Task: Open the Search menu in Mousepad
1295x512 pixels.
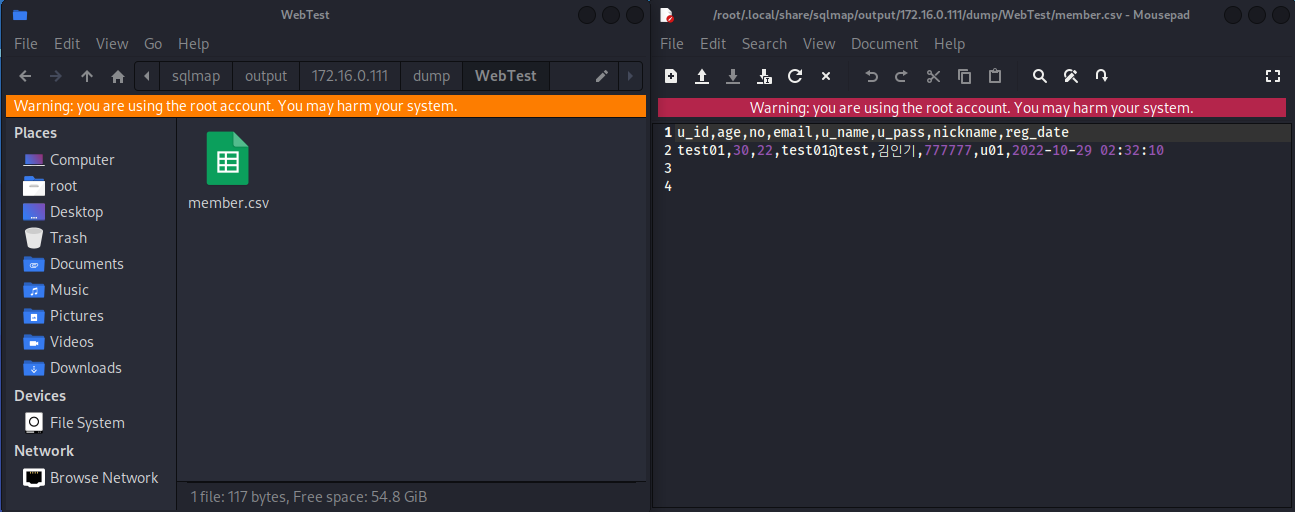Action: pyautogui.click(x=764, y=44)
